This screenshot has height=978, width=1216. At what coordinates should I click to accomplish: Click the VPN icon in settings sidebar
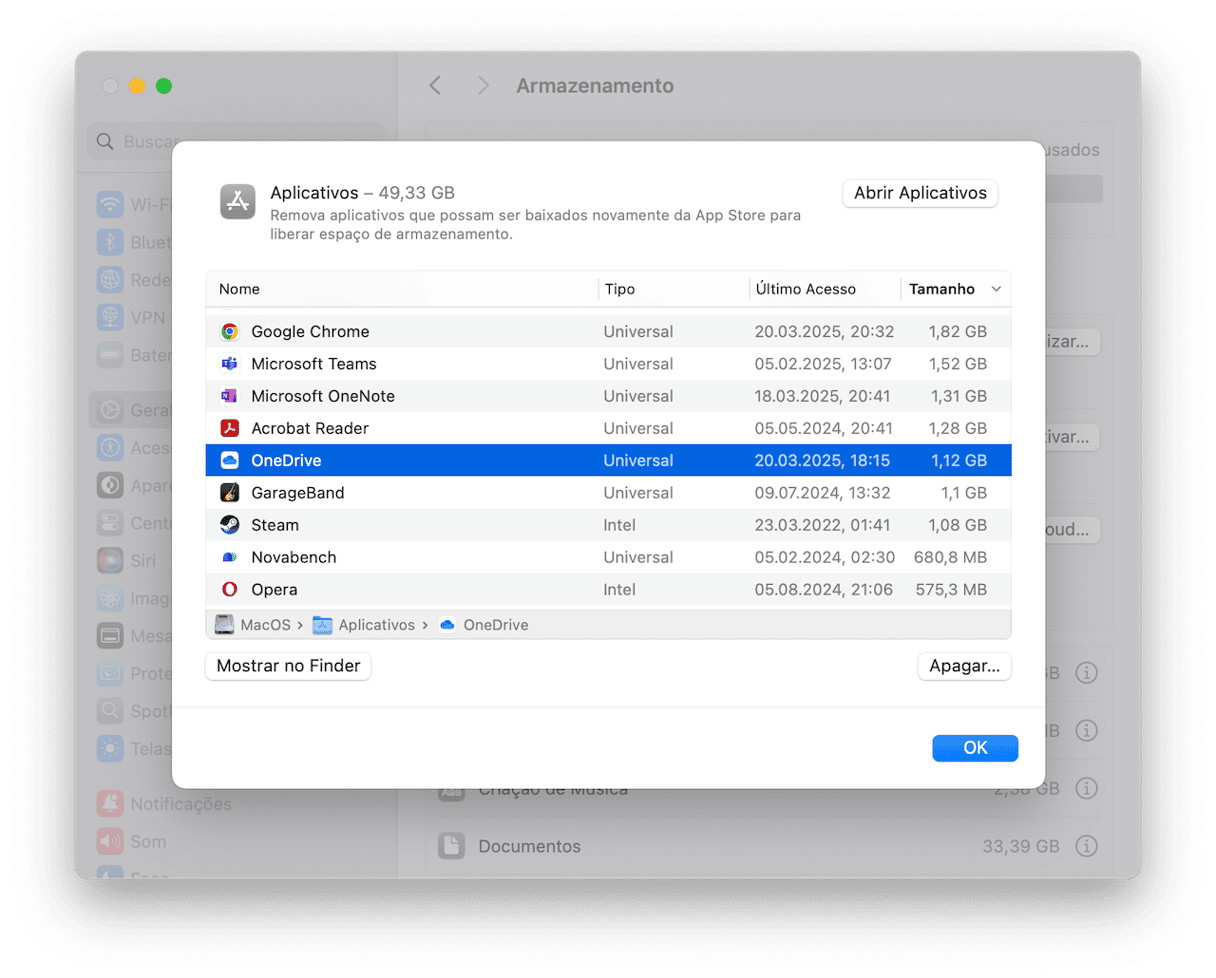click(110, 318)
